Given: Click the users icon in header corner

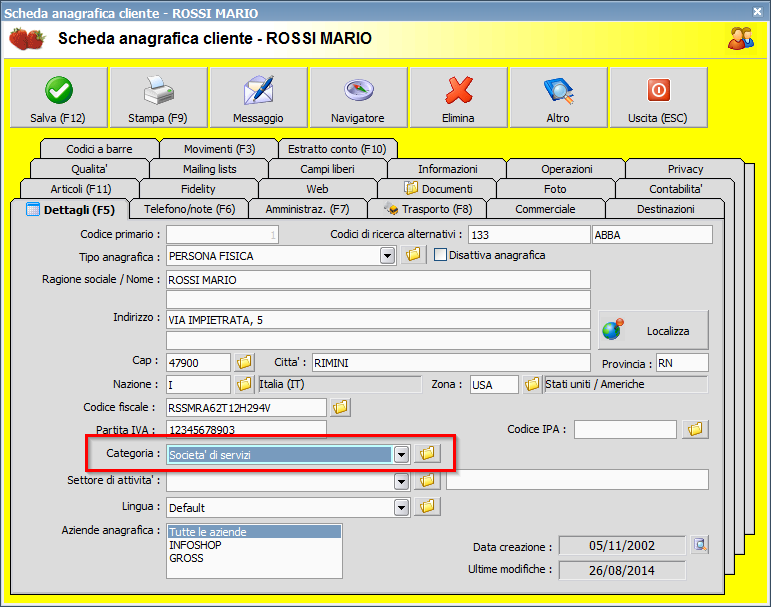Looking at the screenshot, I should point(741,38).
